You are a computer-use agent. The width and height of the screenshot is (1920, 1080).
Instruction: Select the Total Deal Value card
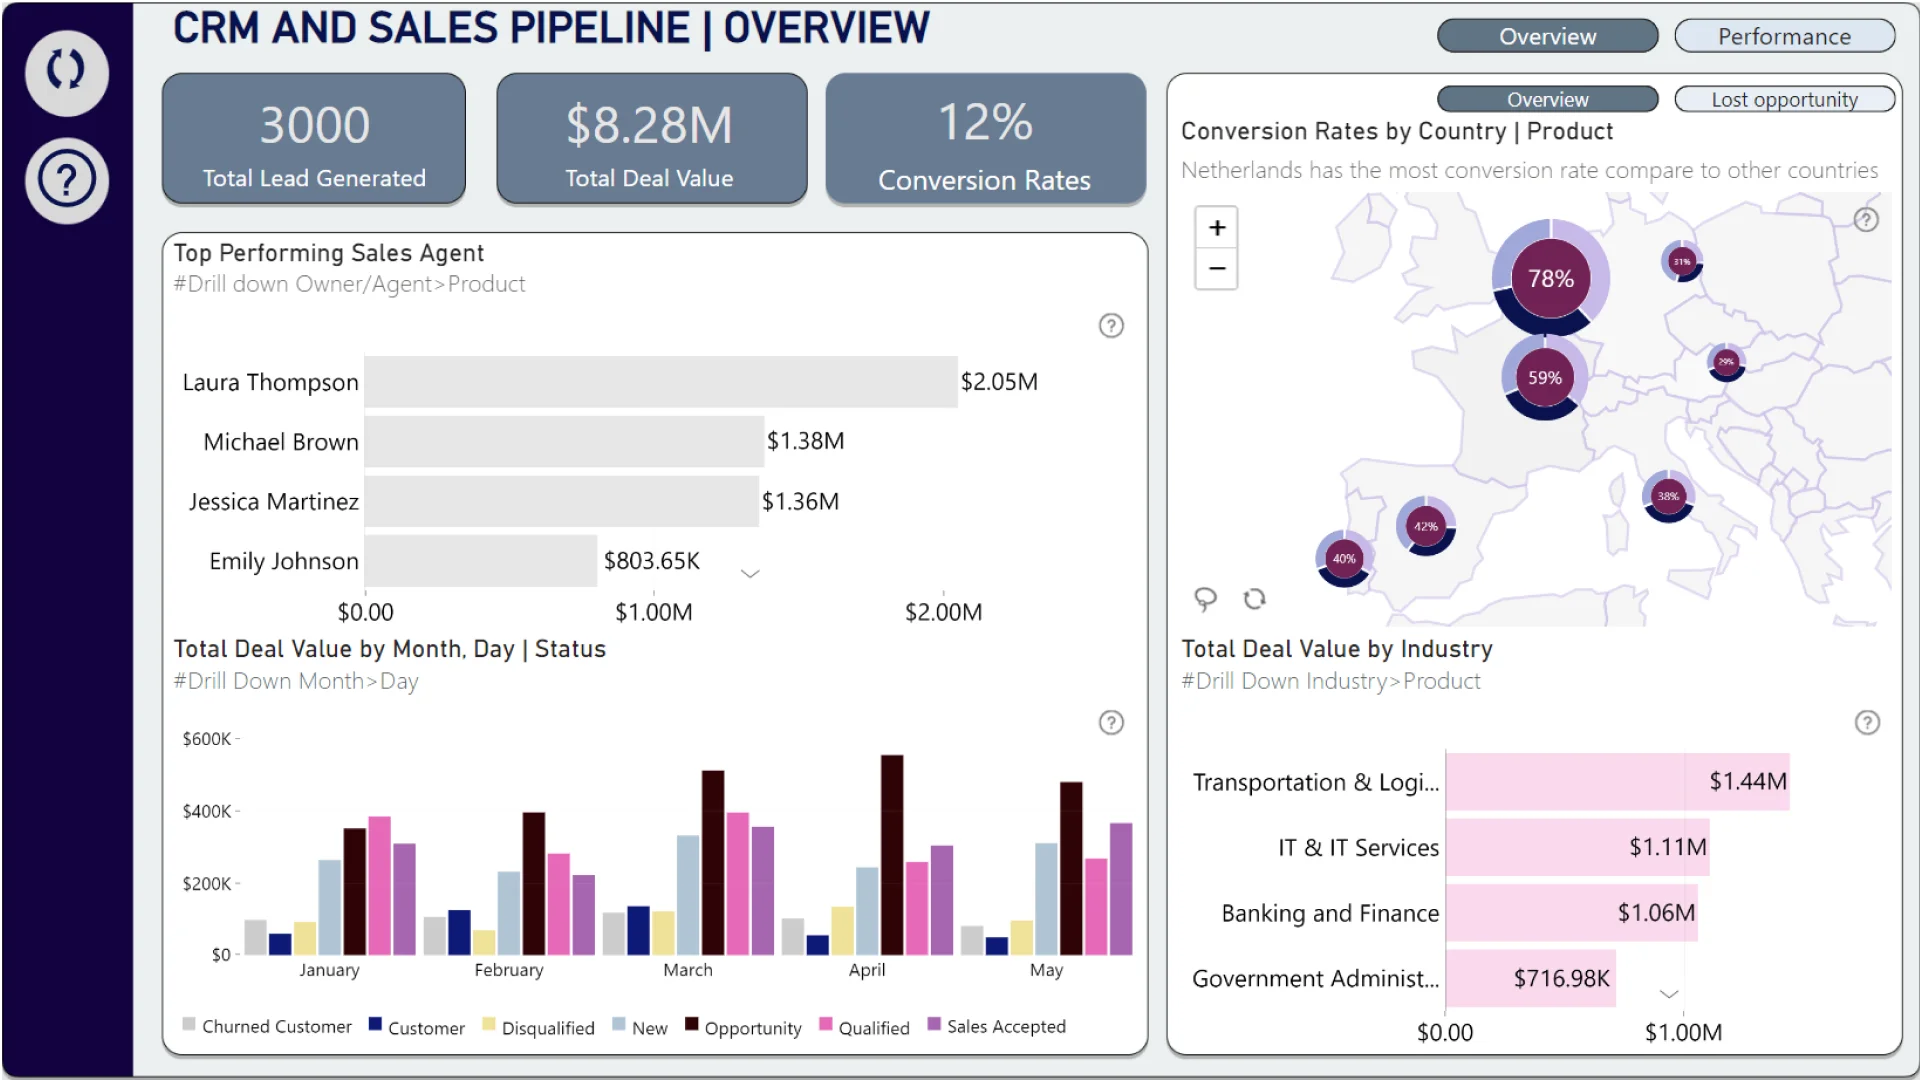pyautogui.click(x=651, y=139)
